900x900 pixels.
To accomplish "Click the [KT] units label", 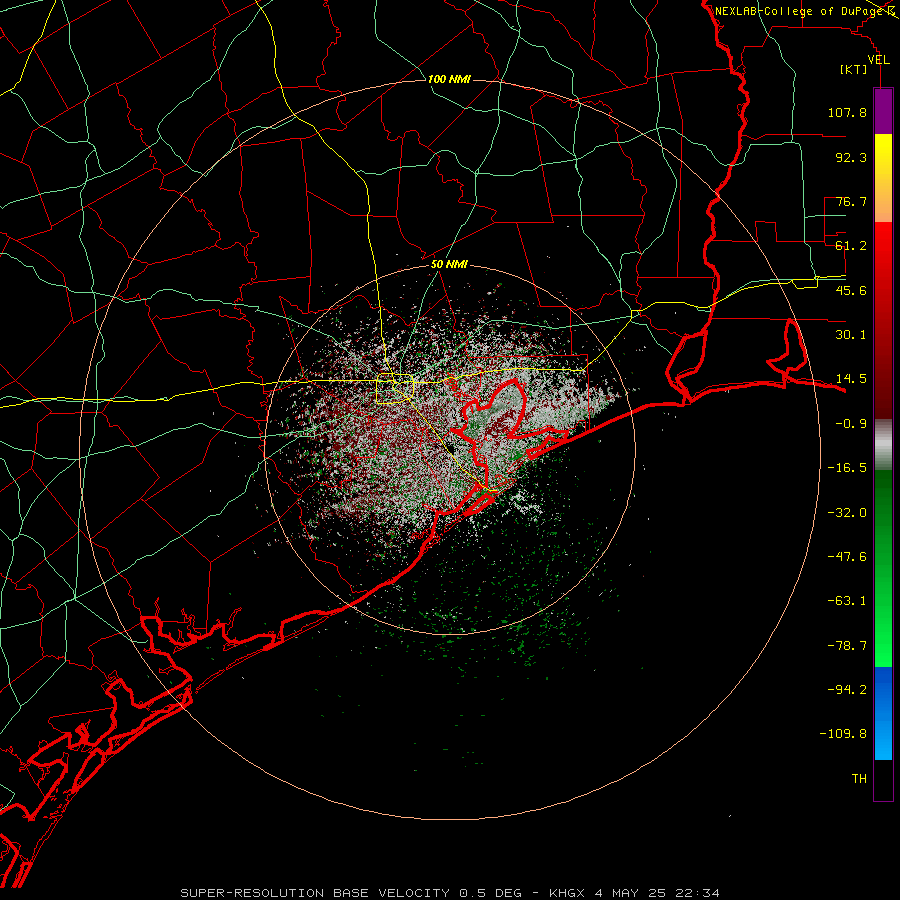I will tap(854, 69).
